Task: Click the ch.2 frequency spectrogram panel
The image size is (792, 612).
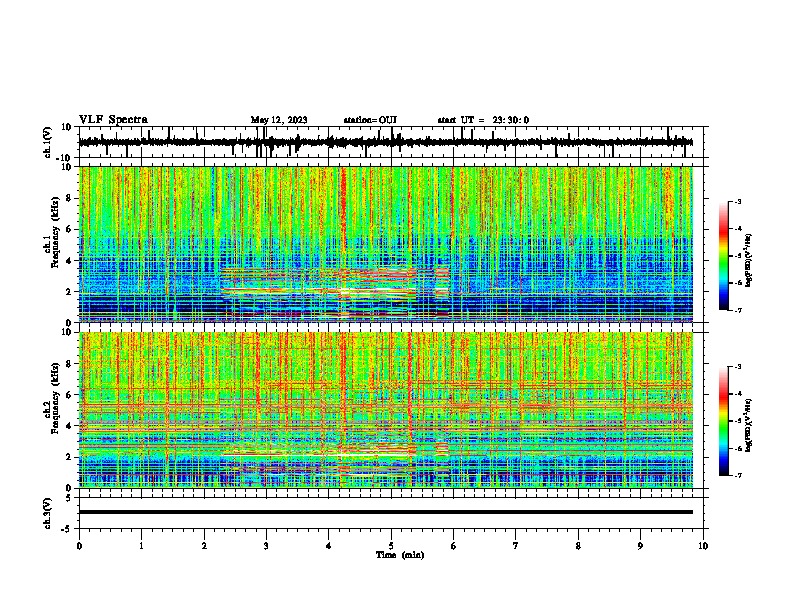Action: (x=386, y=410)
